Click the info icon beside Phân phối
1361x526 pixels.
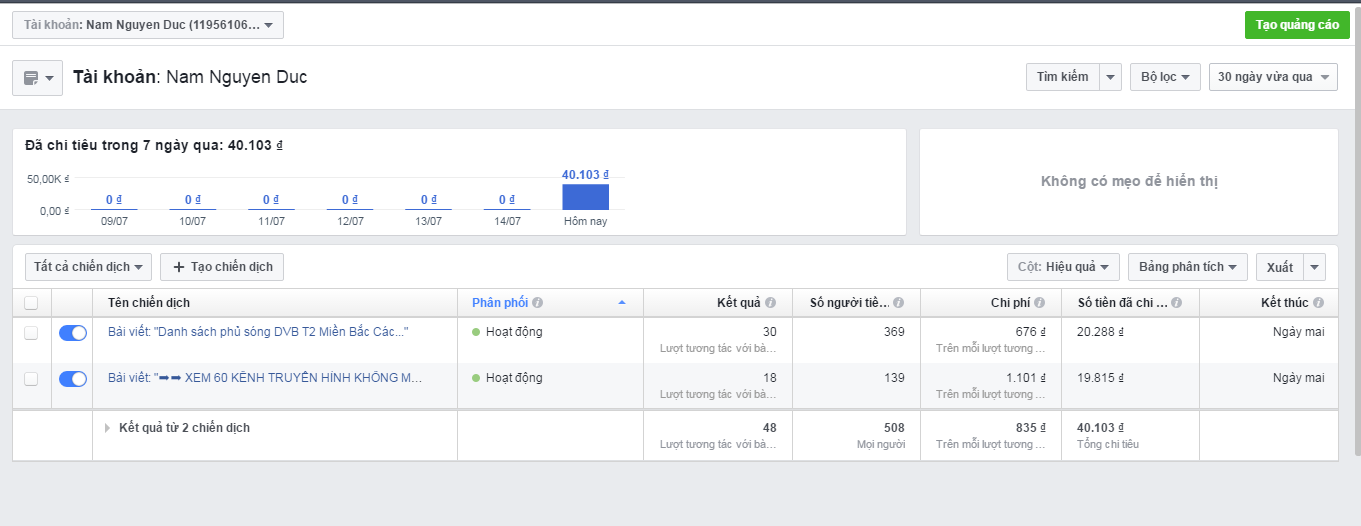538,303
